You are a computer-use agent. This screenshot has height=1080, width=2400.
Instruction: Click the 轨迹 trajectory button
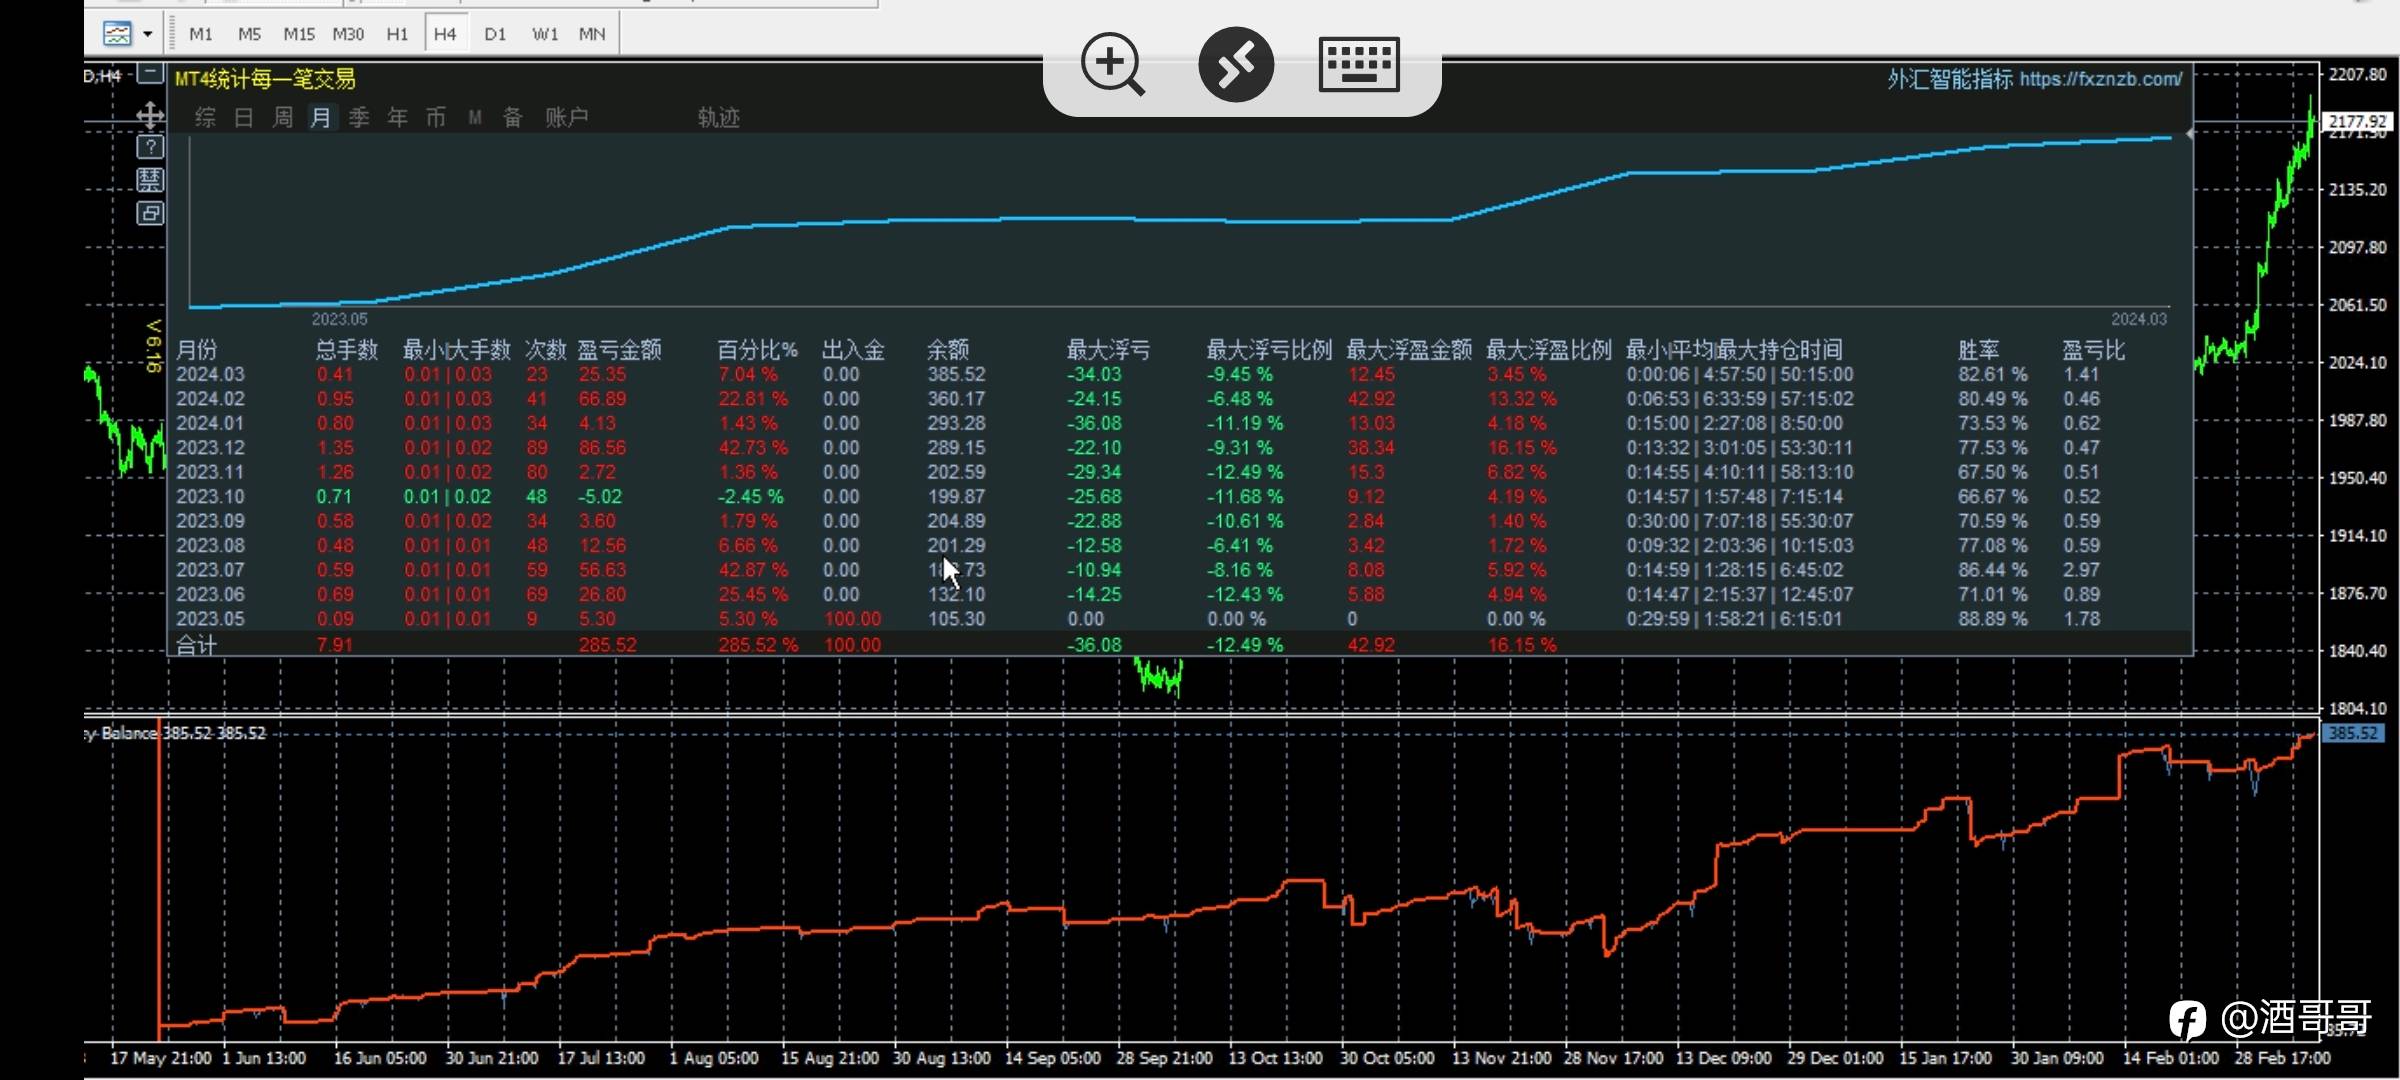point(718,118)
